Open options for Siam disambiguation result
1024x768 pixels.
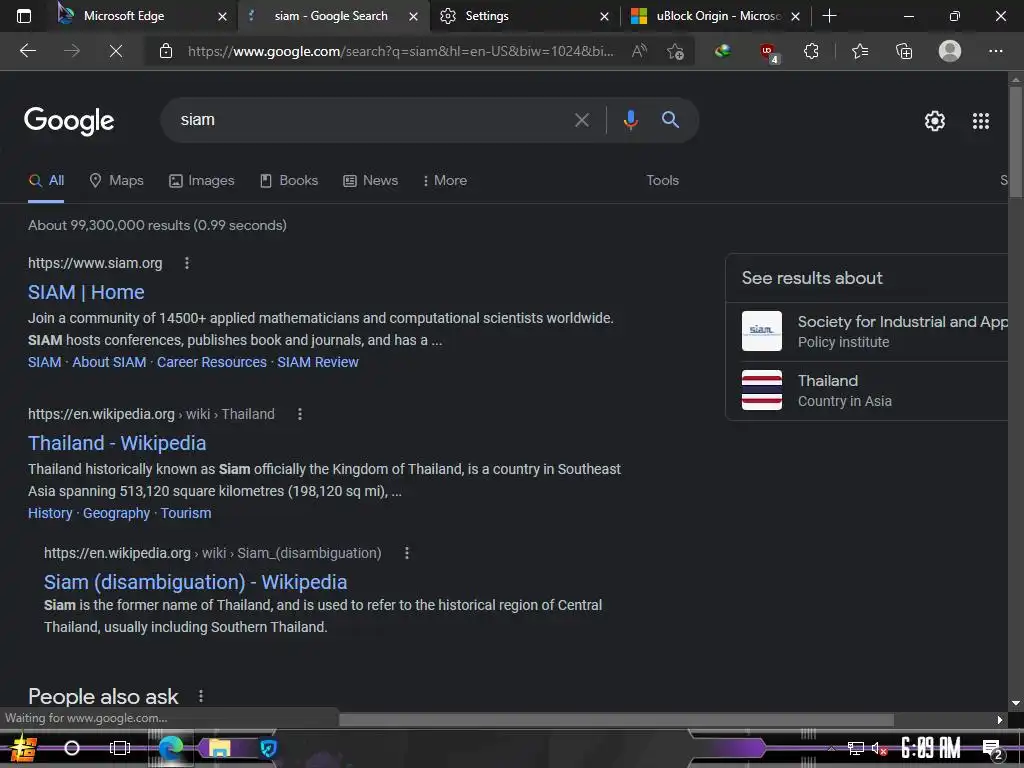[x=407, y=552]
